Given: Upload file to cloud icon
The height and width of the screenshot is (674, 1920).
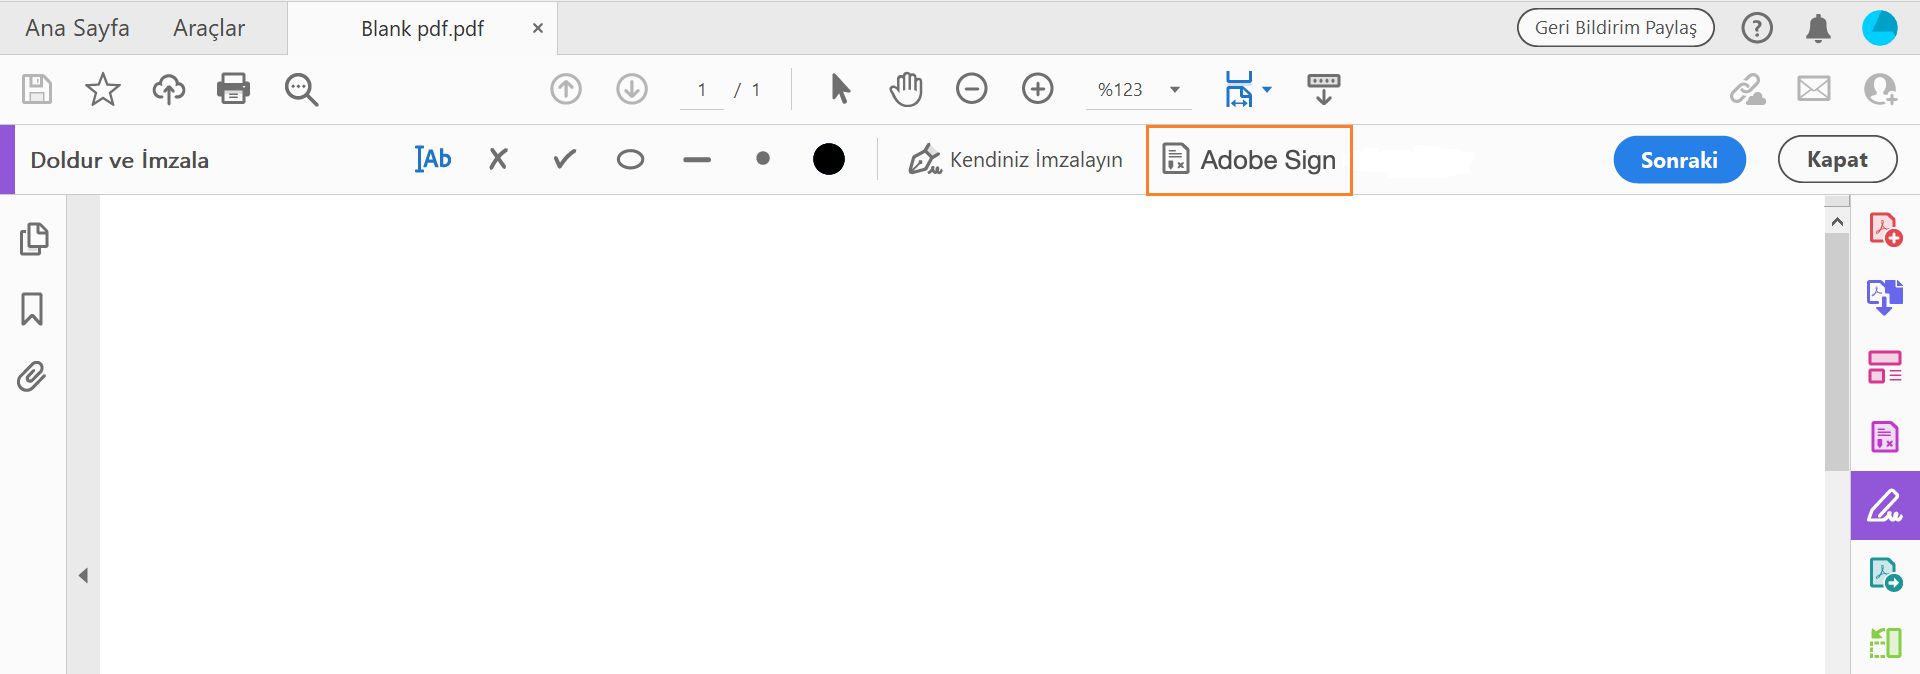Looking at the screenshot, I should (x=168, y=89).
